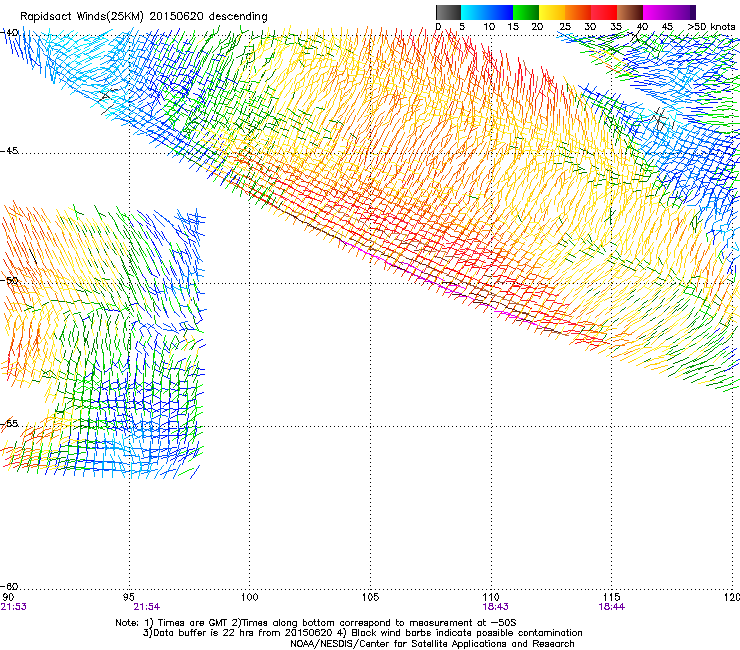Viewport: 740px width, 650px height.
Task: Click the 18:44 pass time label
Action: (x=612, y=607)
